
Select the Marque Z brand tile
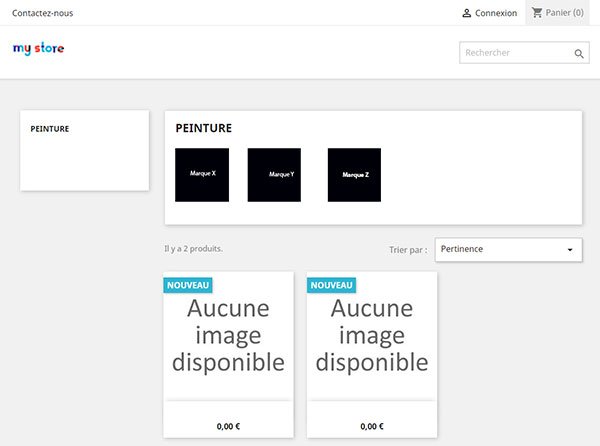coord(354,175)
